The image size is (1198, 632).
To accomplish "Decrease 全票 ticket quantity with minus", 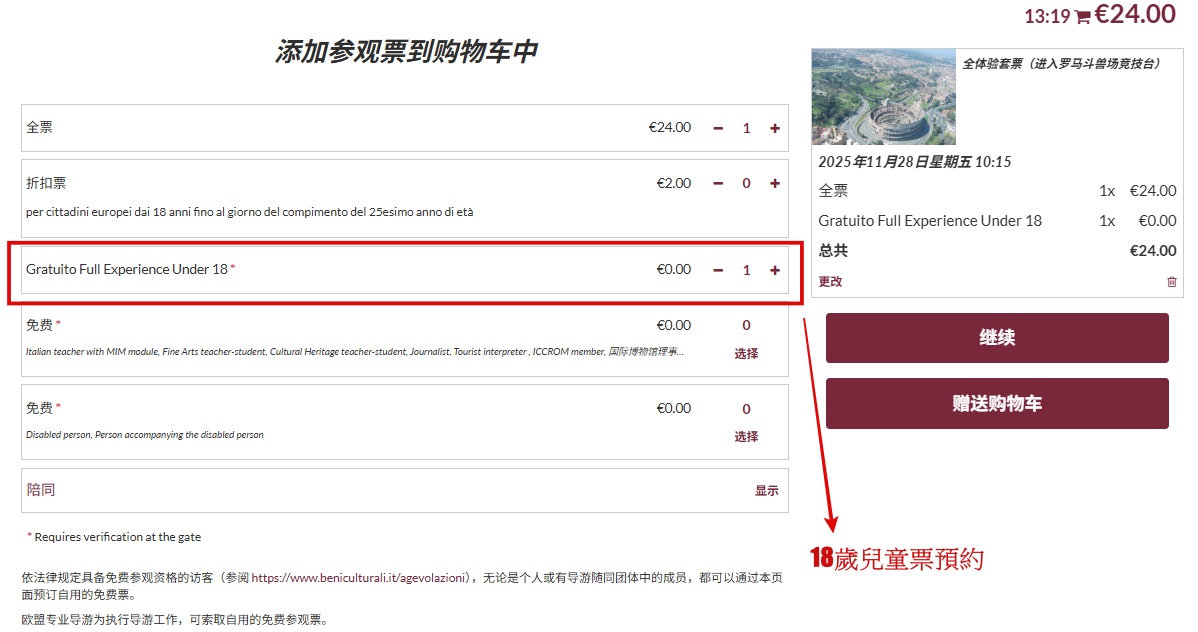I will [718, 128].
